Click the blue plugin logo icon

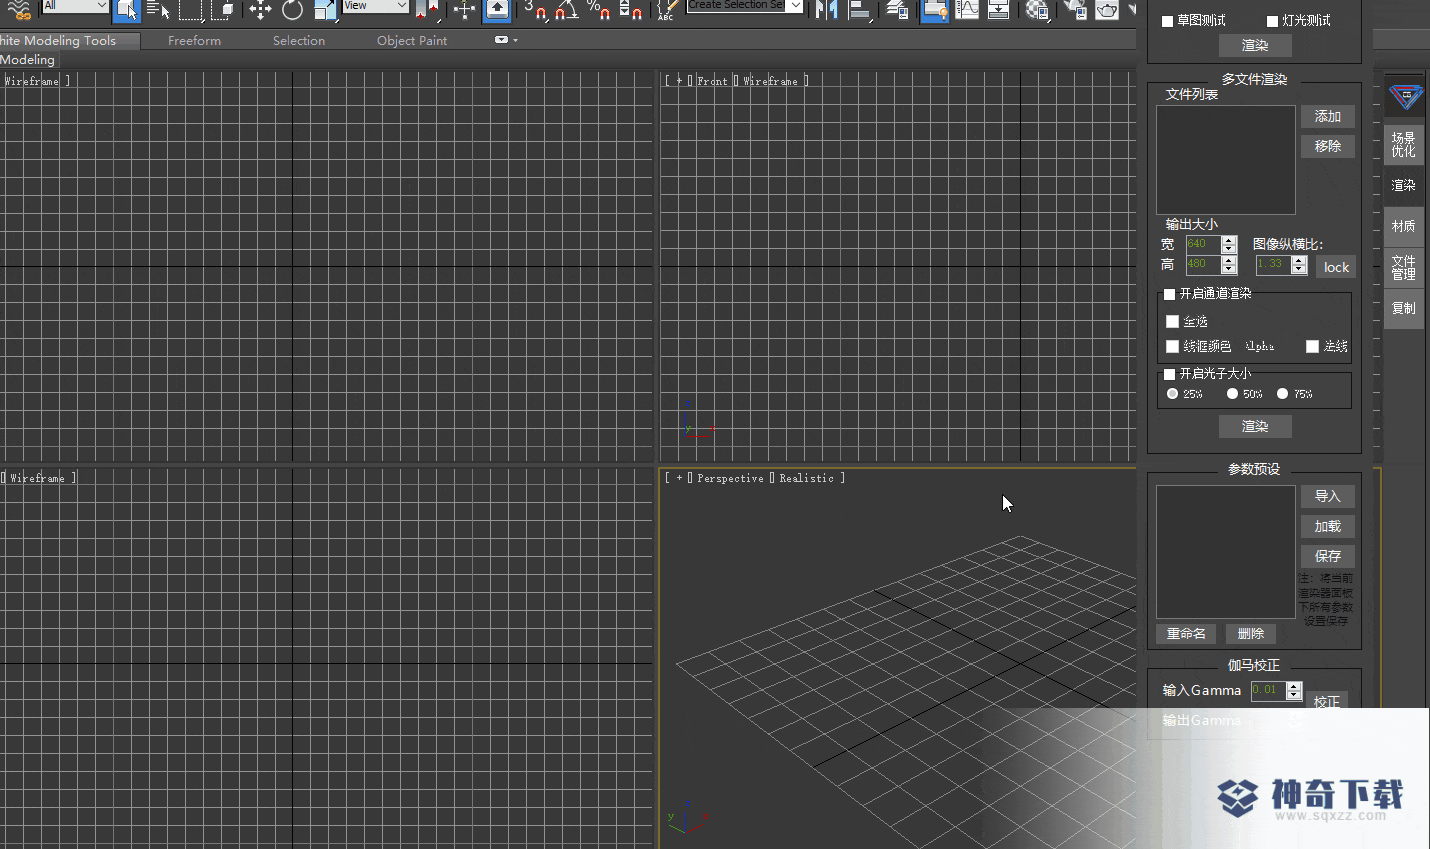1405,96
